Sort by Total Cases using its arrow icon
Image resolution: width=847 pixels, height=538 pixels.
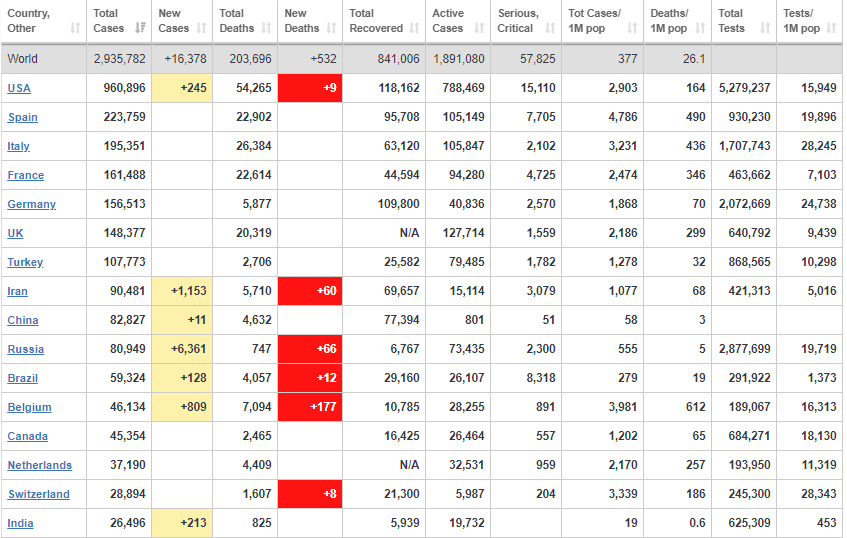coord(139,29)
